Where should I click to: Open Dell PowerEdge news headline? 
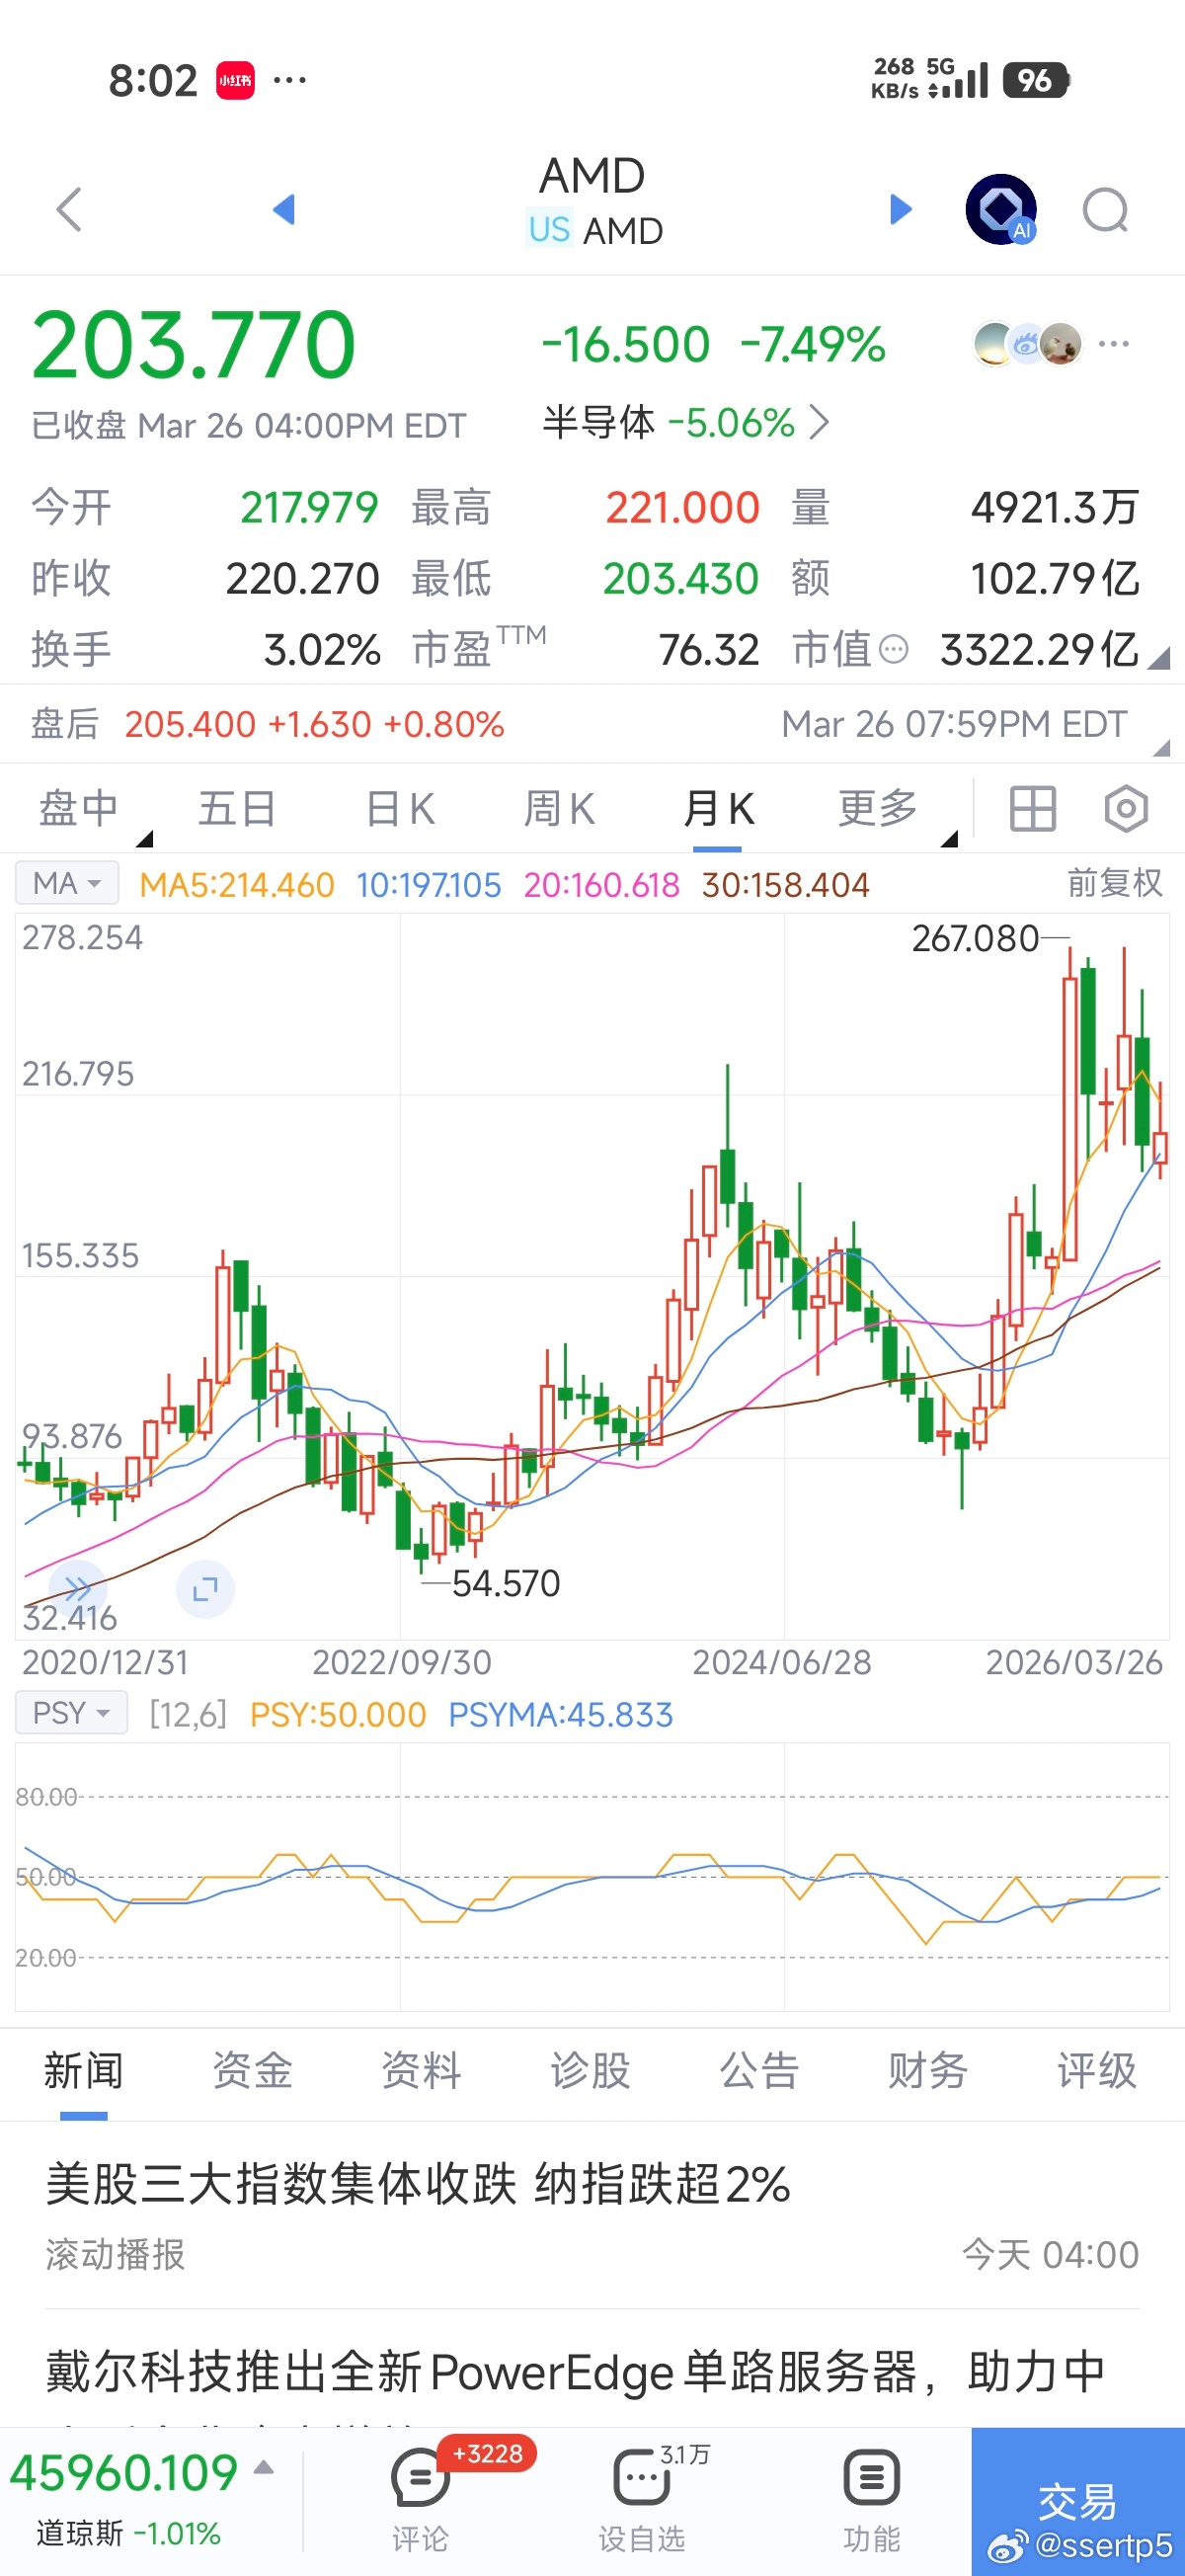pos(575,2372)
